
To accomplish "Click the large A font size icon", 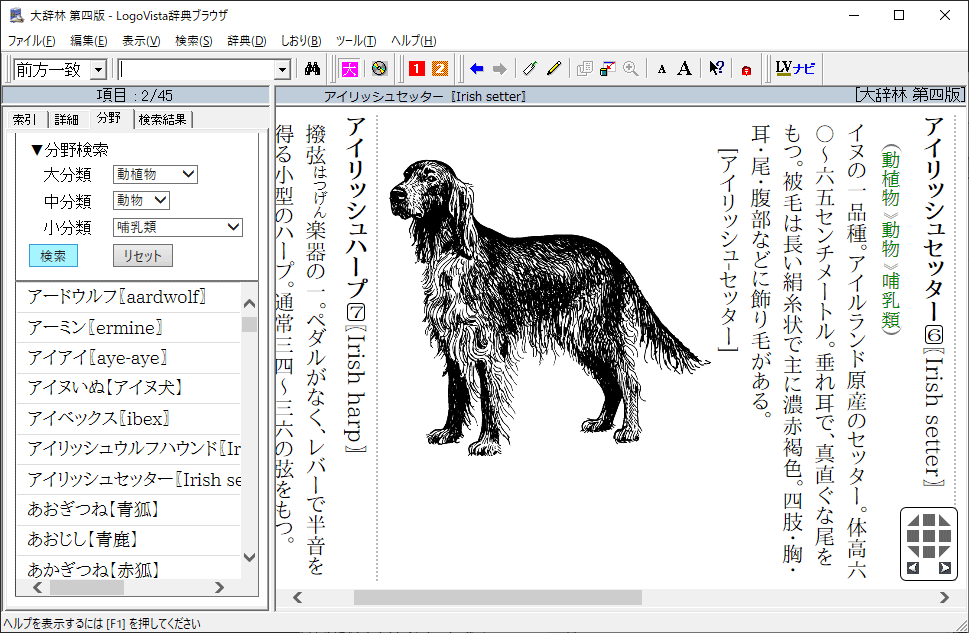I will point(684,69).
